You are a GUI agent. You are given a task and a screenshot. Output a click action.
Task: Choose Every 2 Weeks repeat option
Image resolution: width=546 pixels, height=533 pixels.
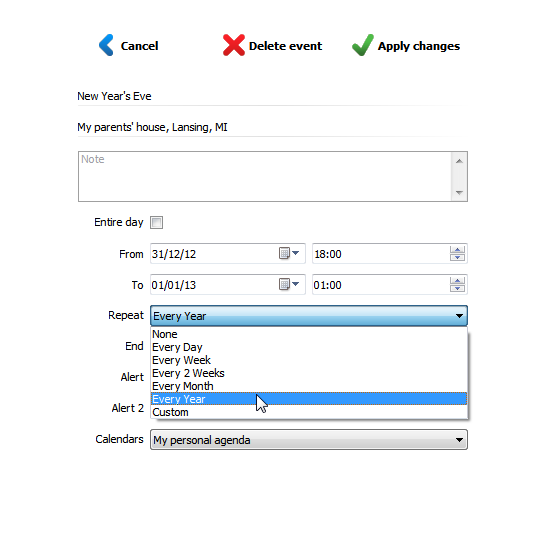pos(309,373)
